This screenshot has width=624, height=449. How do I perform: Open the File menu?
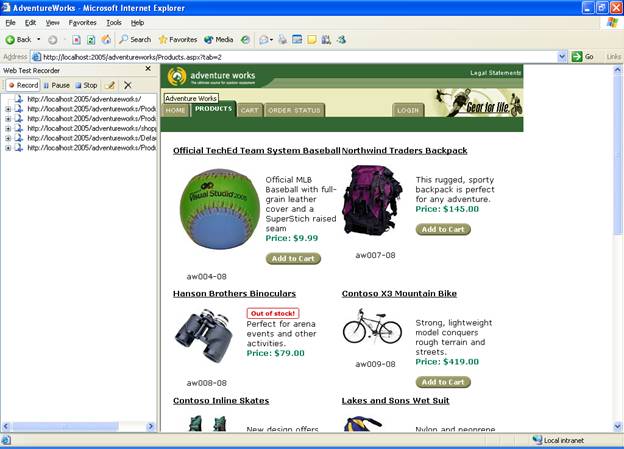click(x=10, y=23)
